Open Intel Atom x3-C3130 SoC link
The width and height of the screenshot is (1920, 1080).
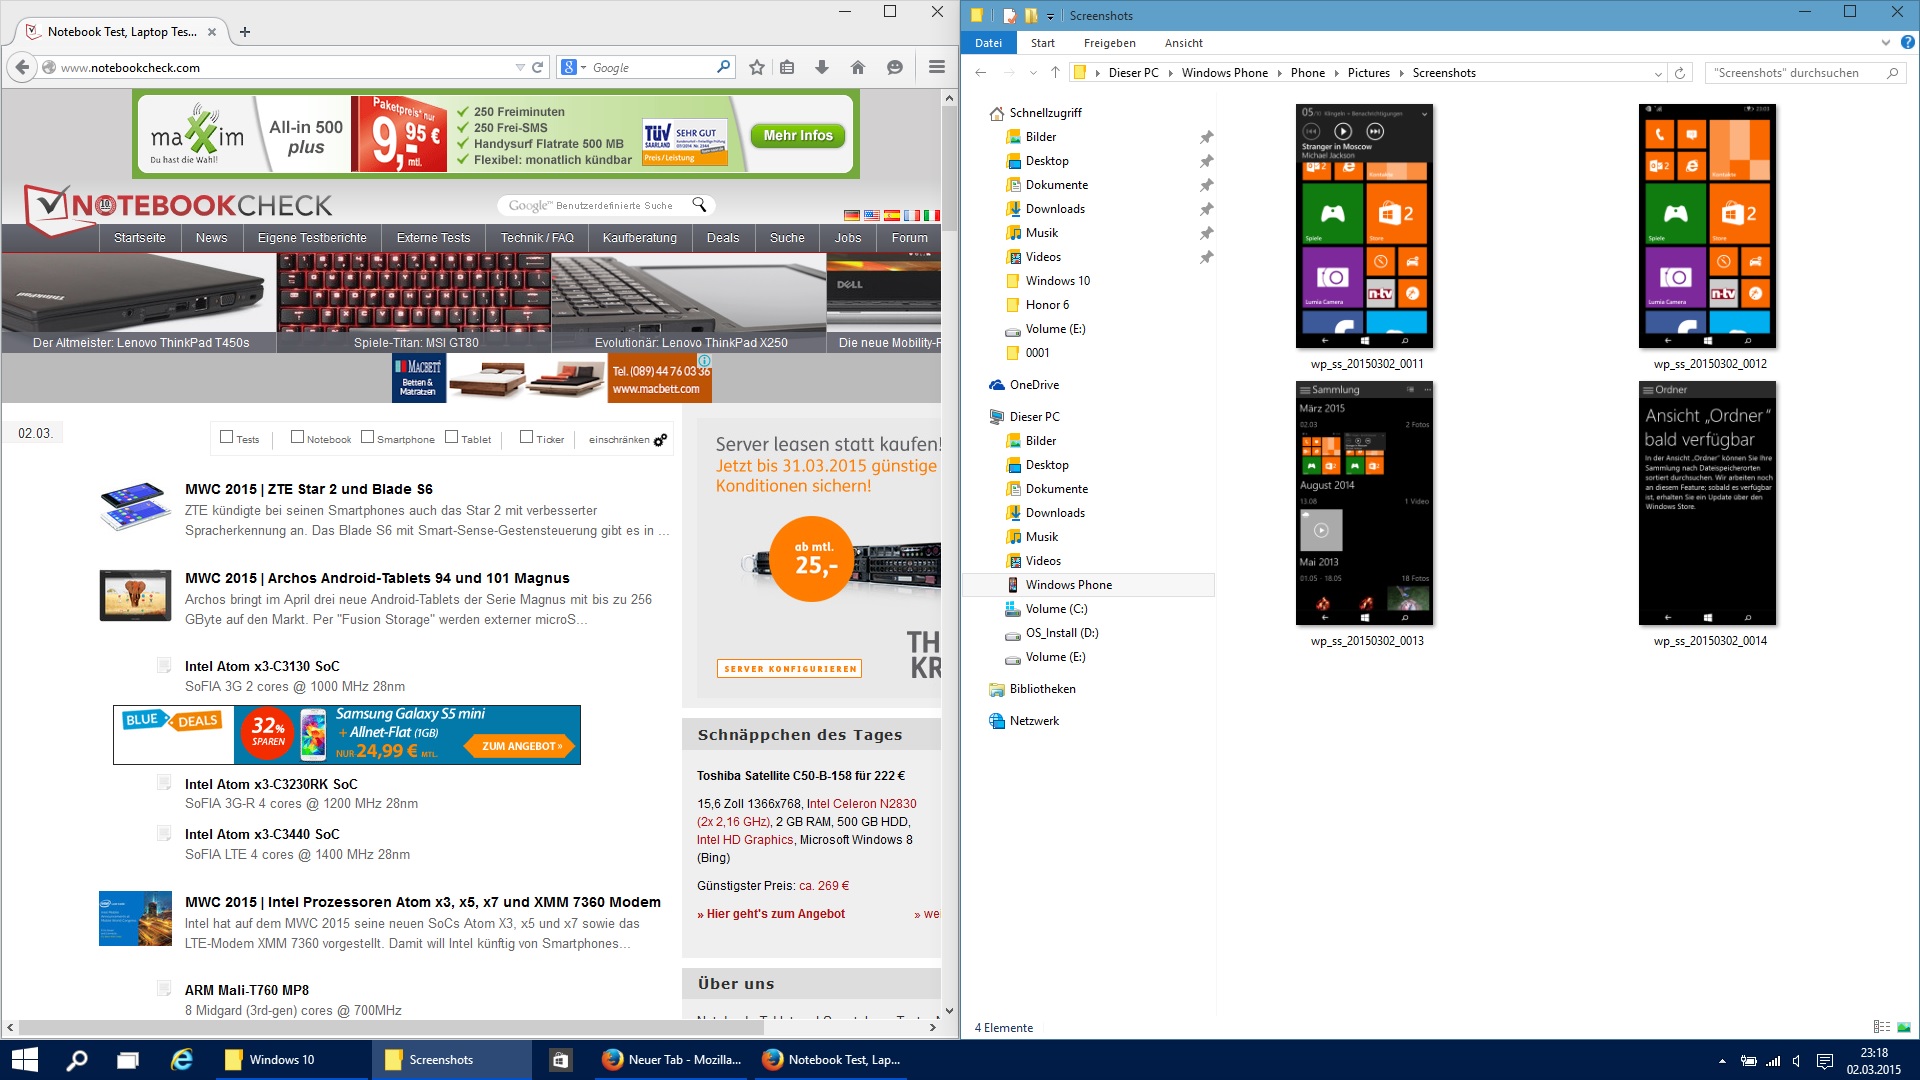tap(262, 666)
